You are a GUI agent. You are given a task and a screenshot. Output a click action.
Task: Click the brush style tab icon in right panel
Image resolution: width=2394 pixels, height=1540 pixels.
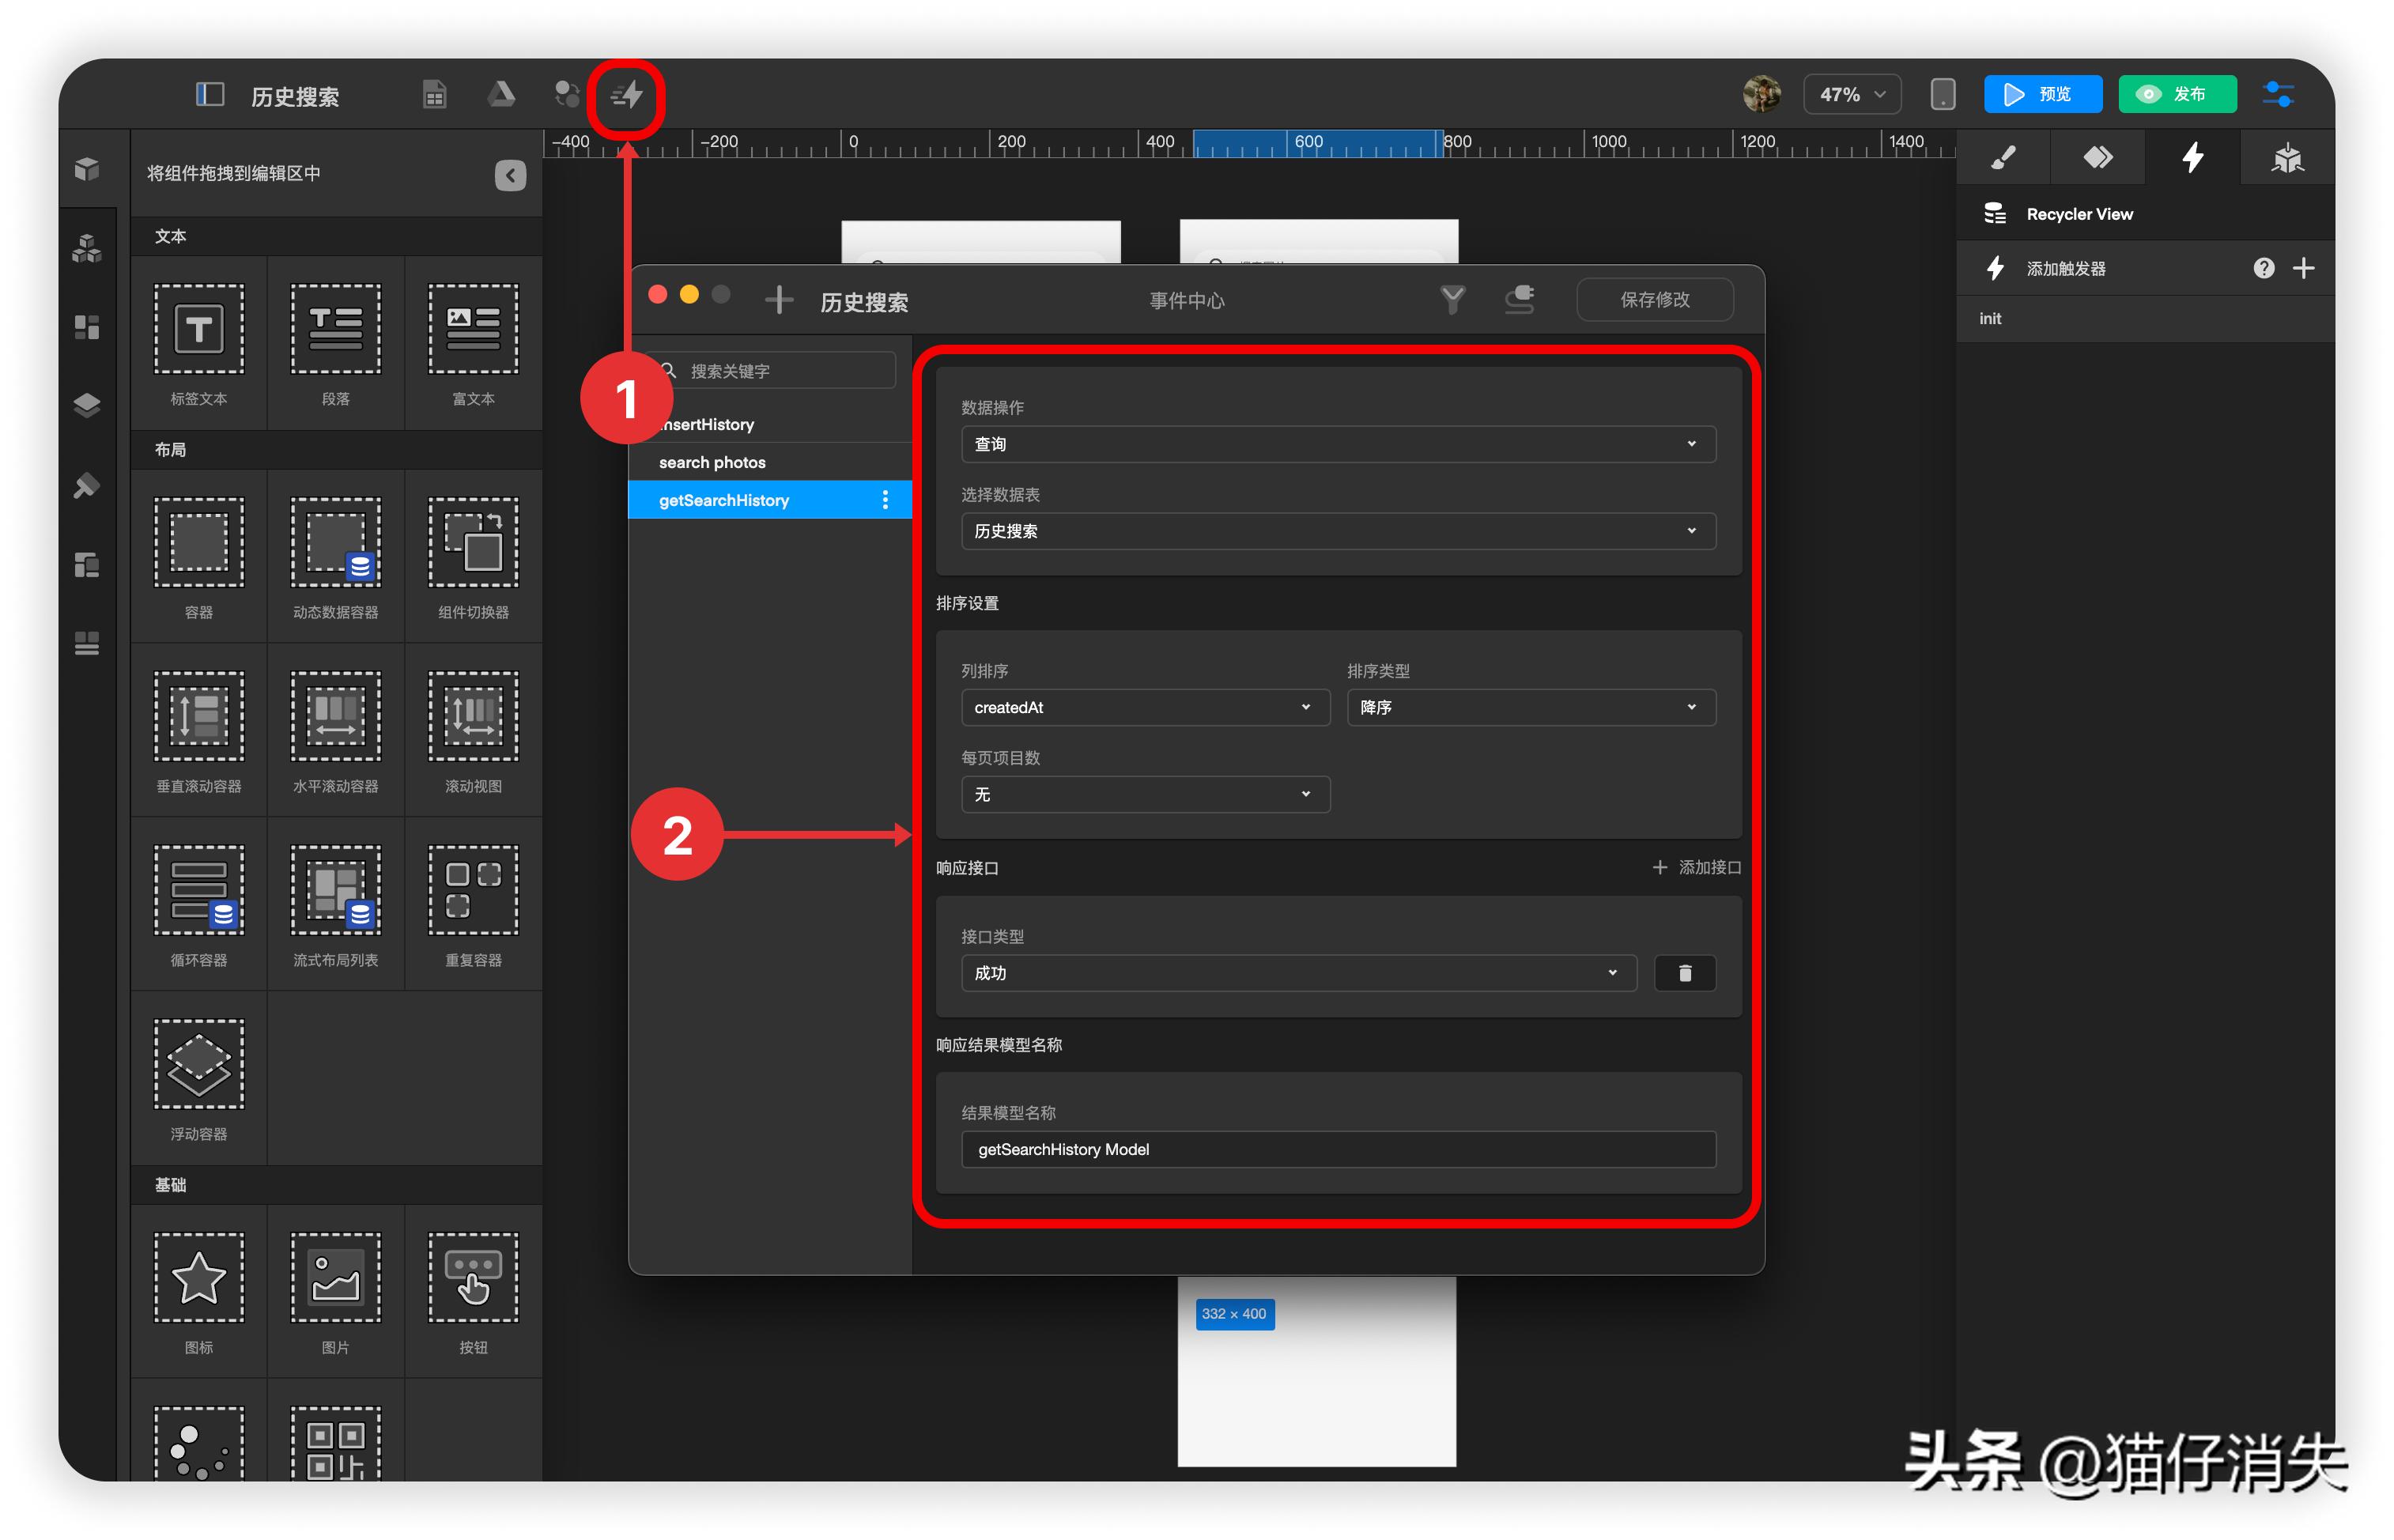(x=2003, y=157)
